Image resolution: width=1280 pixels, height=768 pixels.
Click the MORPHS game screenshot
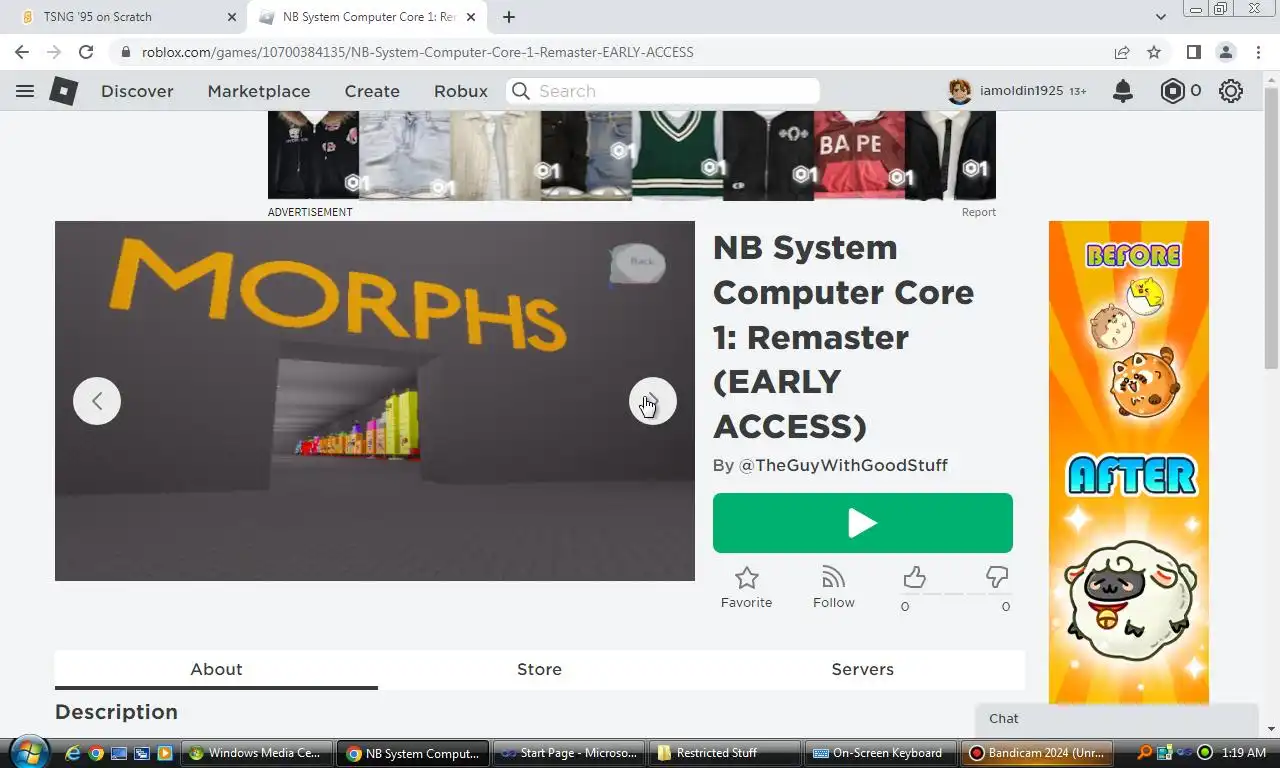pos(374,401)
